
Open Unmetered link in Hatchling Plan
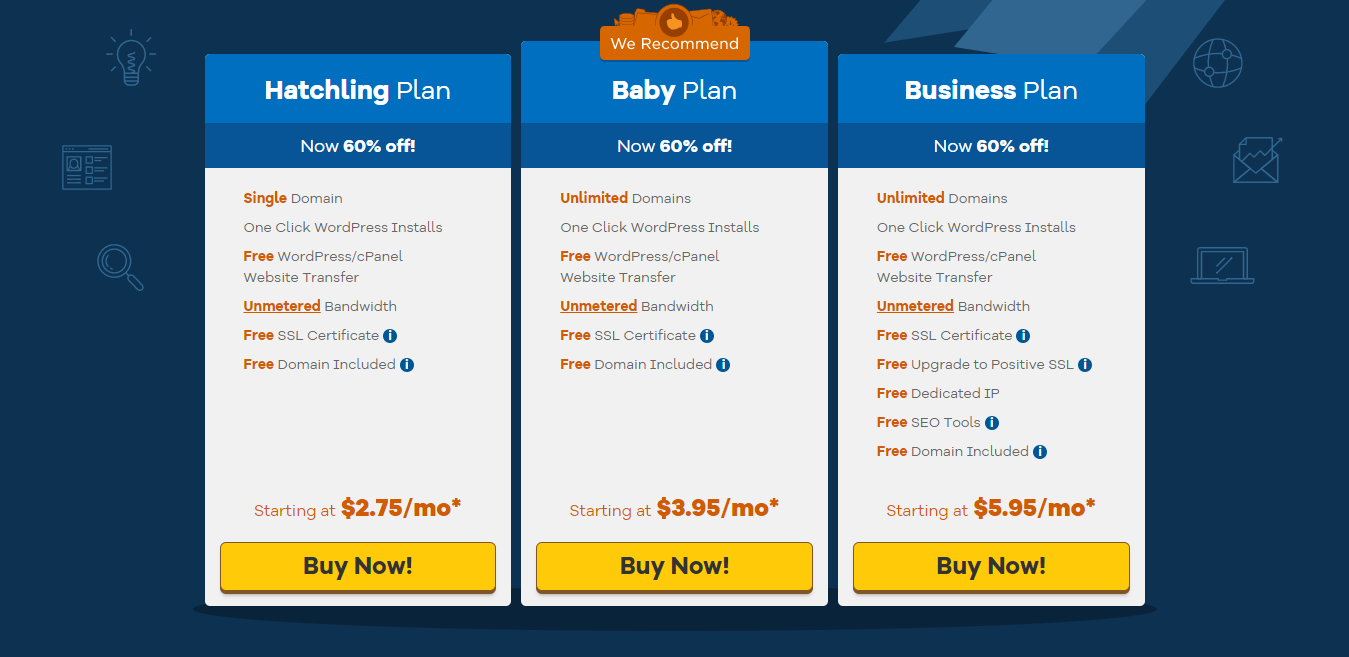(x=282, y=306)
